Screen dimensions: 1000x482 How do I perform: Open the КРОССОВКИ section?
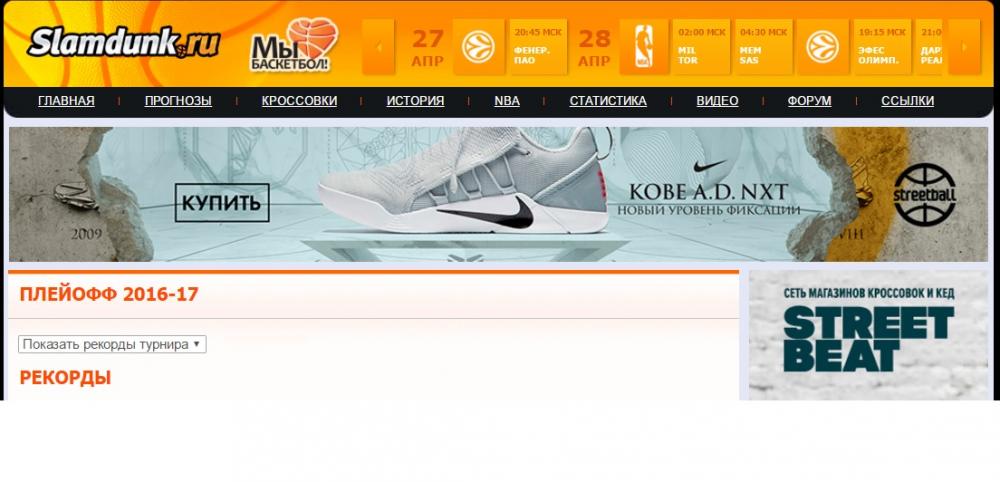coord(299,101)
